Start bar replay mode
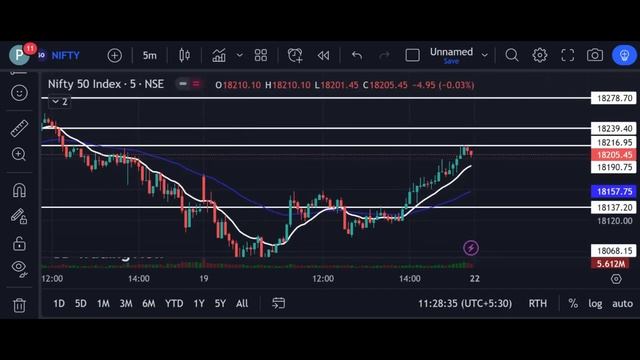The width and height of the screenshot is (640, 360). 323,56
